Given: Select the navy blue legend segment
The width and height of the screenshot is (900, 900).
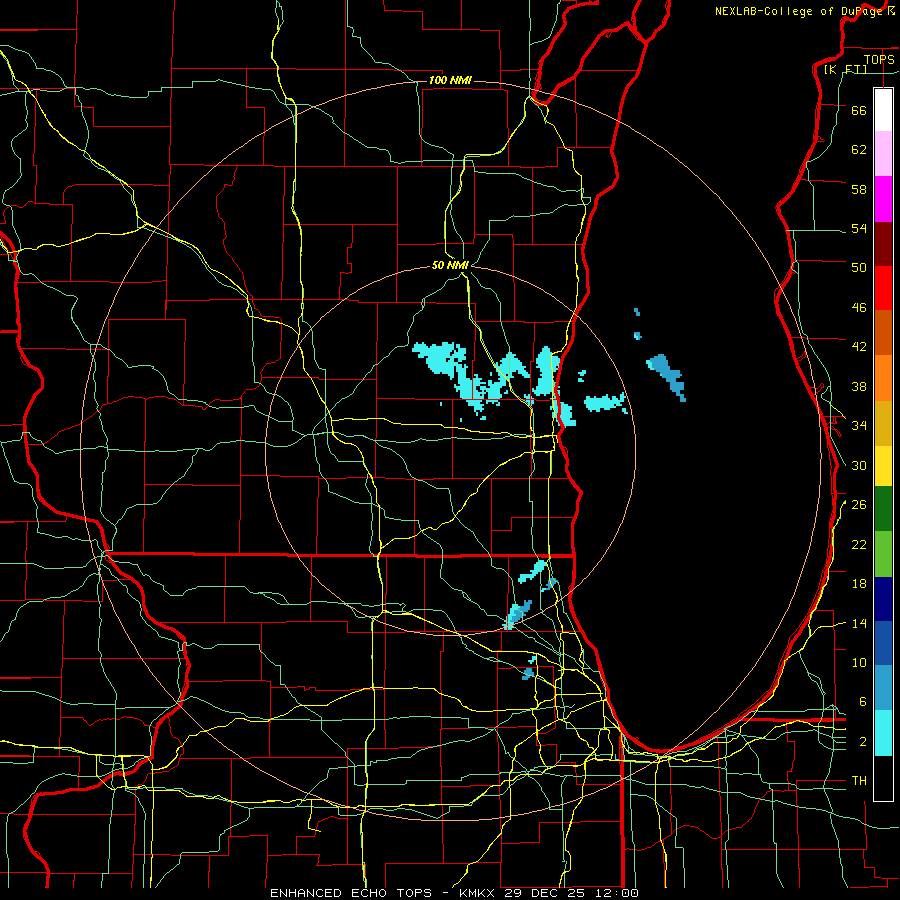Looking at the screenshot, I should pyautogui.click(x=883, y=599).
